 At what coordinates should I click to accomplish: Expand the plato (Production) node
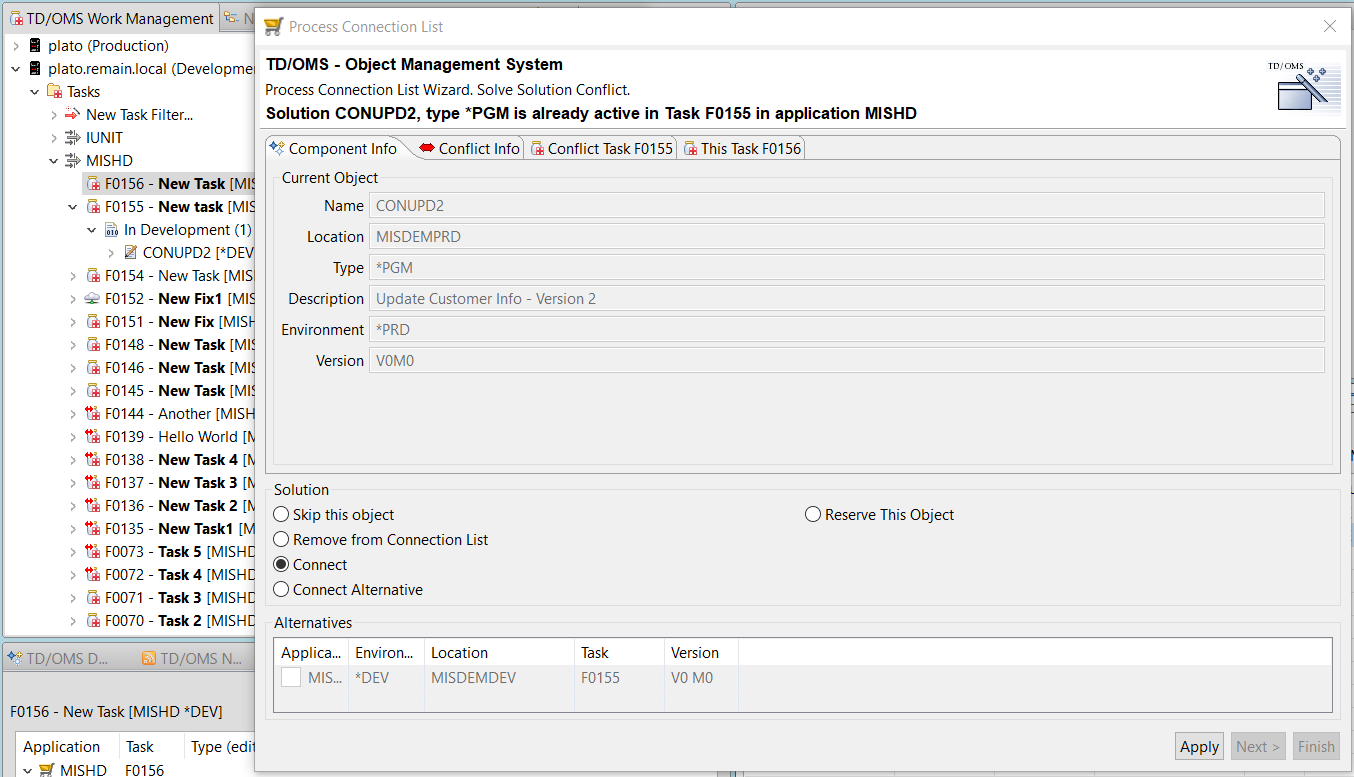pos(16,46)
